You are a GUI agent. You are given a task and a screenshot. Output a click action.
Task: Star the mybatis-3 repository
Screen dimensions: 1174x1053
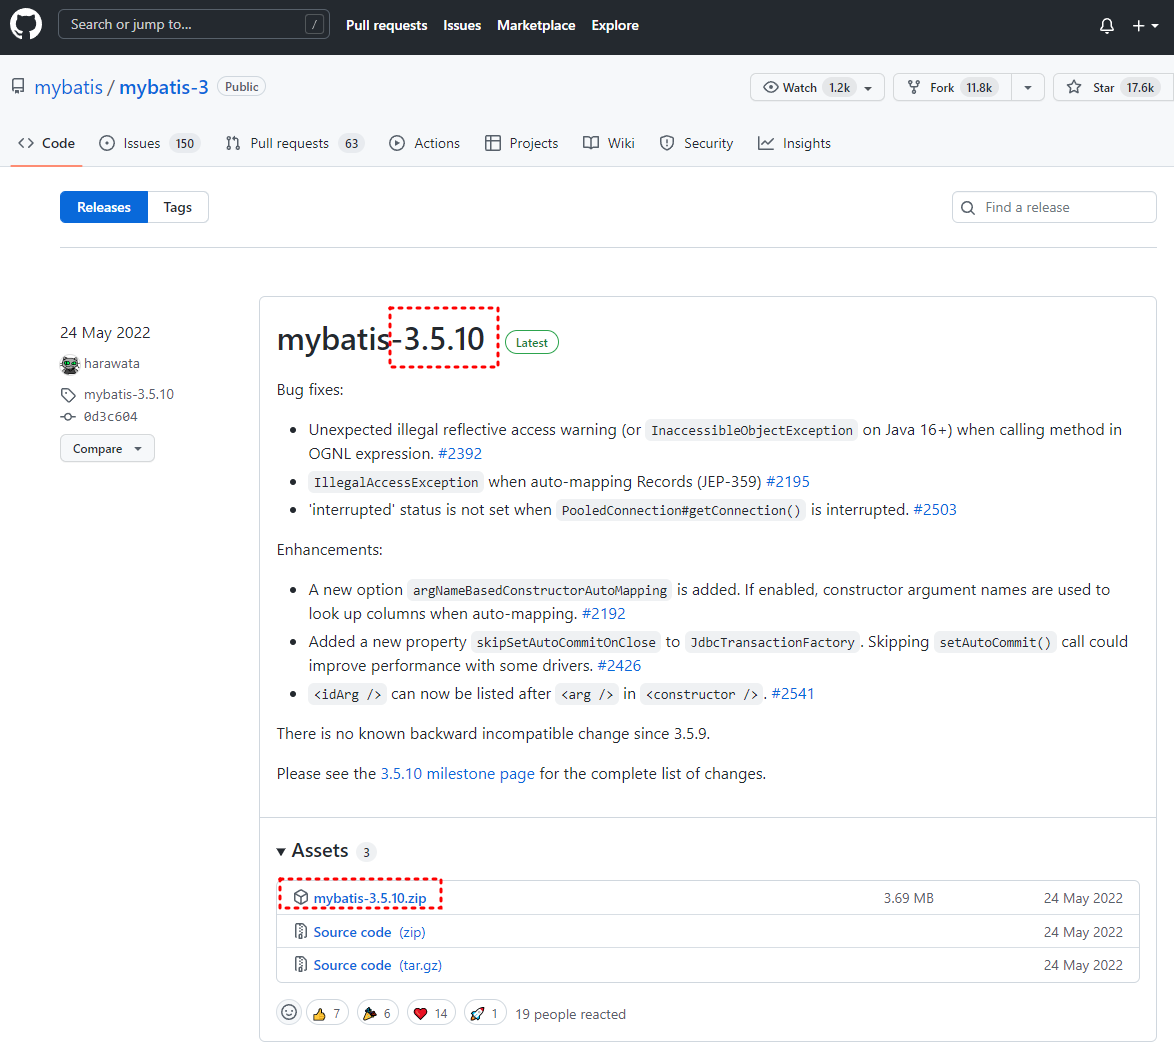pyautogui.click(x=1113, y=88)
